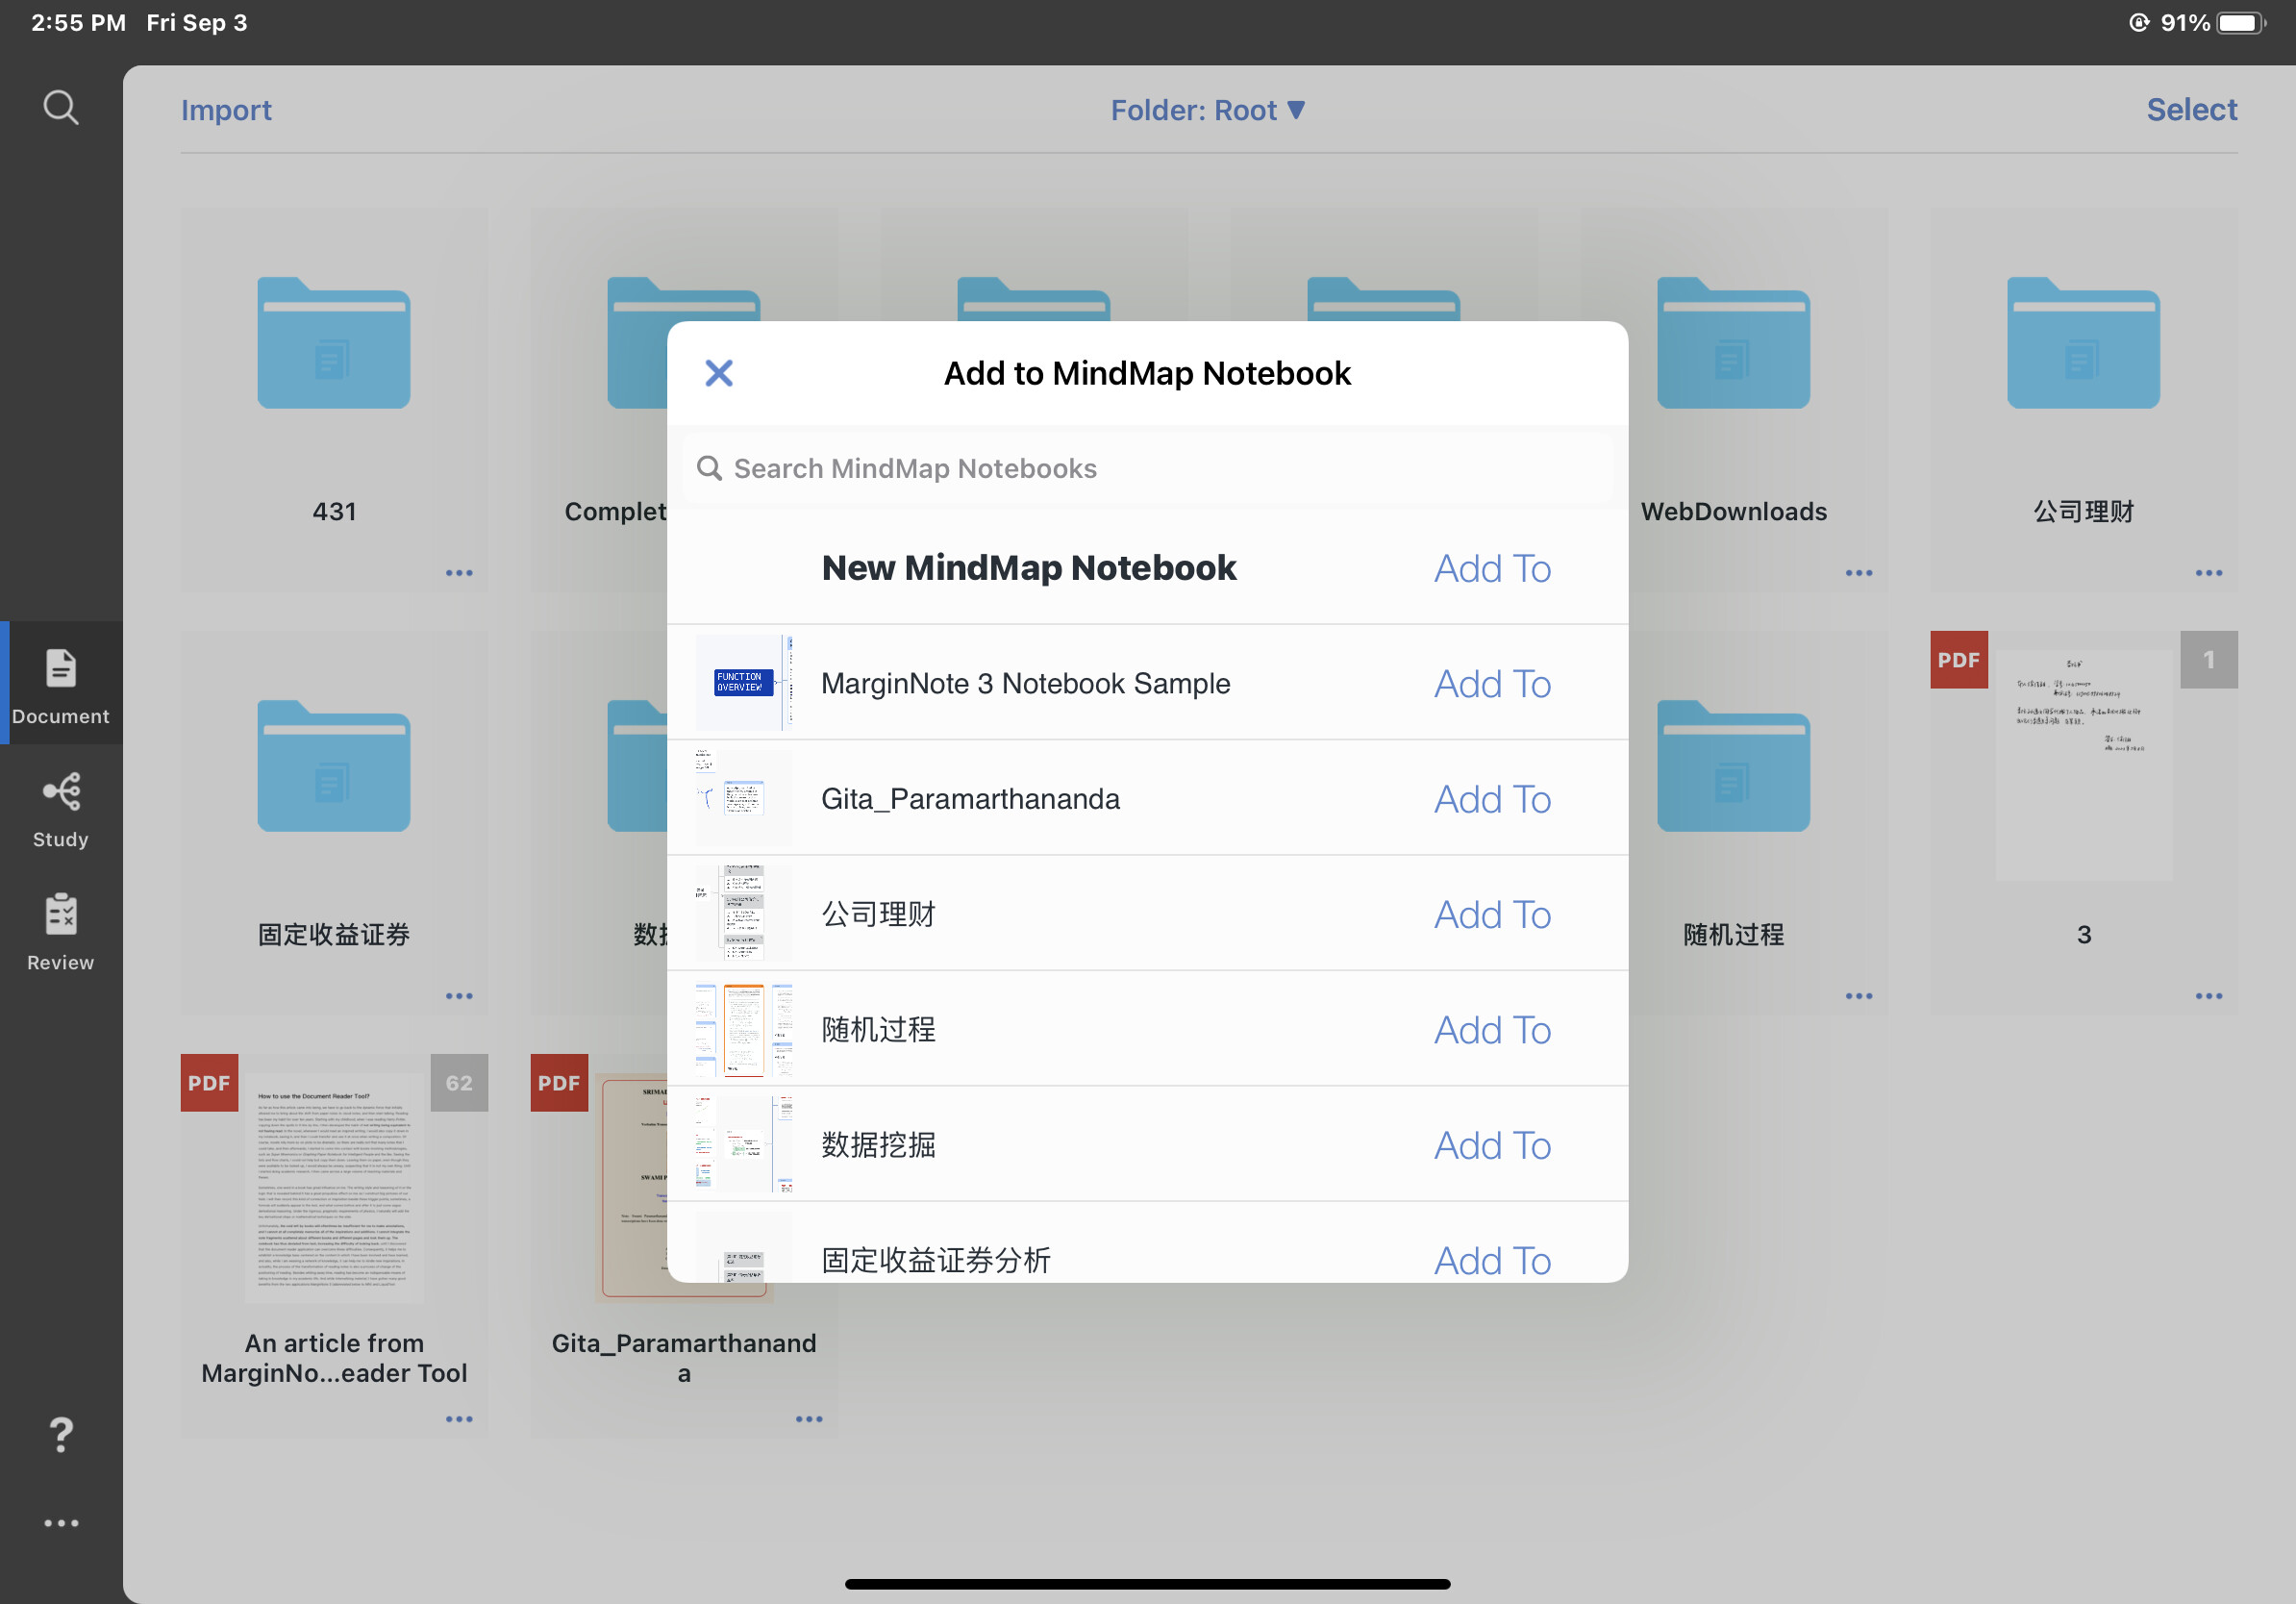Add To MarginNote 3 Notebook Sample
2296x1604 pixels.
coord(1492,684)
